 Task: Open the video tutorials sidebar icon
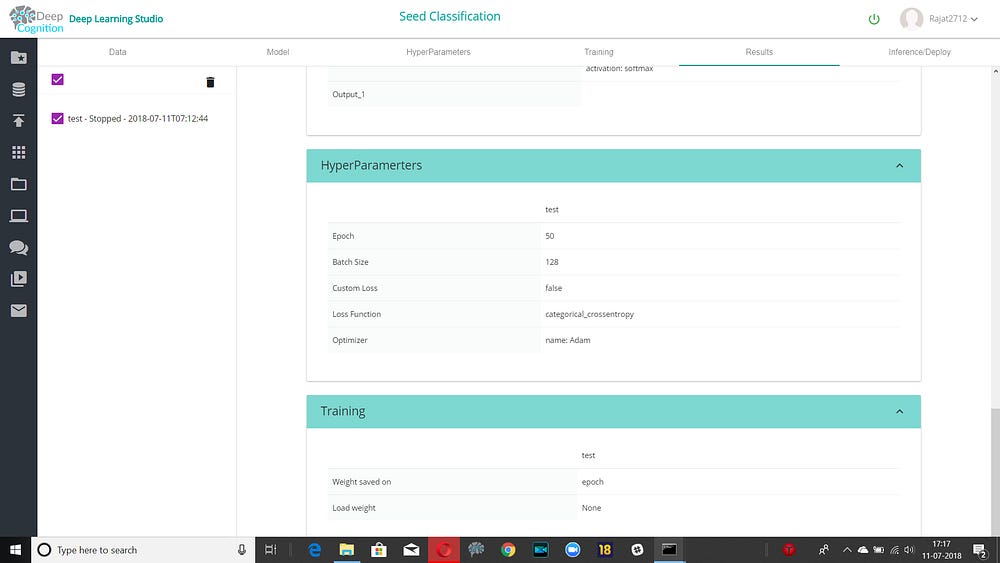point(18,279)
